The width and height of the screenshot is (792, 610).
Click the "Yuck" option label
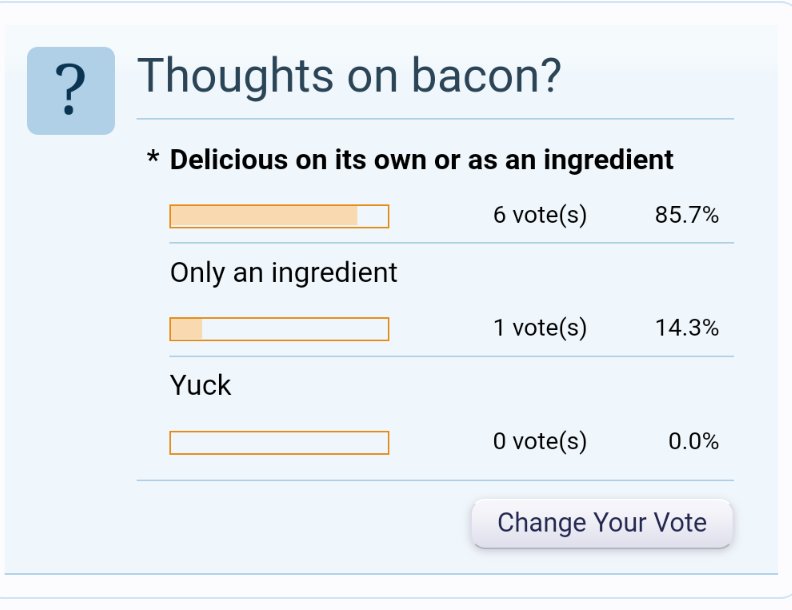click(x=200, y=386)
